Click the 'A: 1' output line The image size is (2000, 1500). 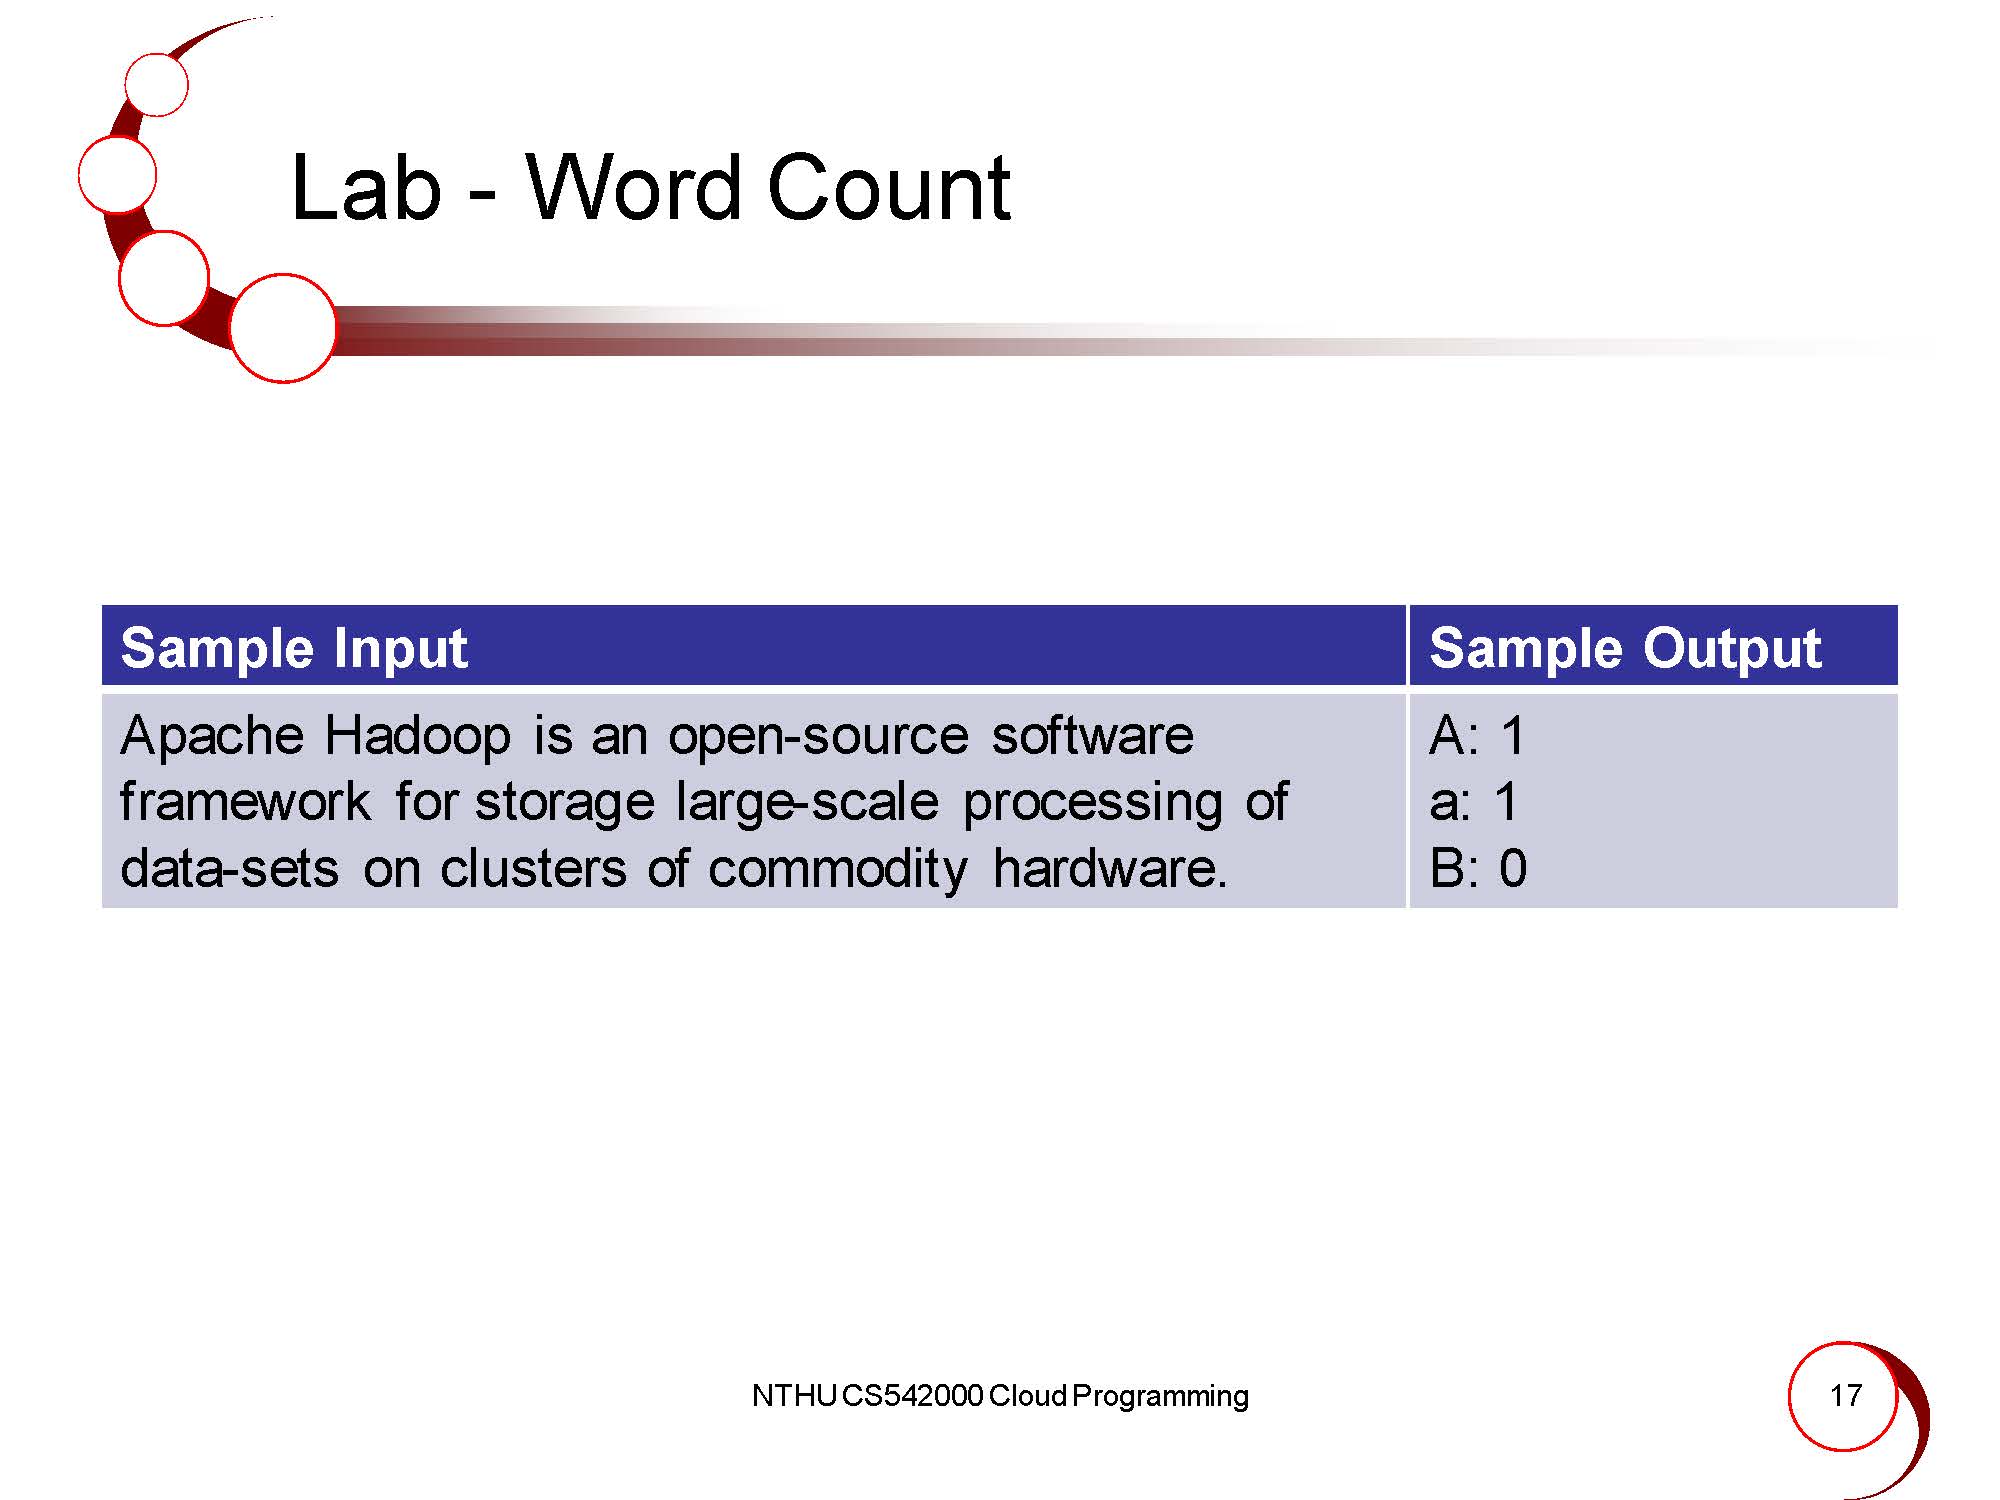[1477, 737]
